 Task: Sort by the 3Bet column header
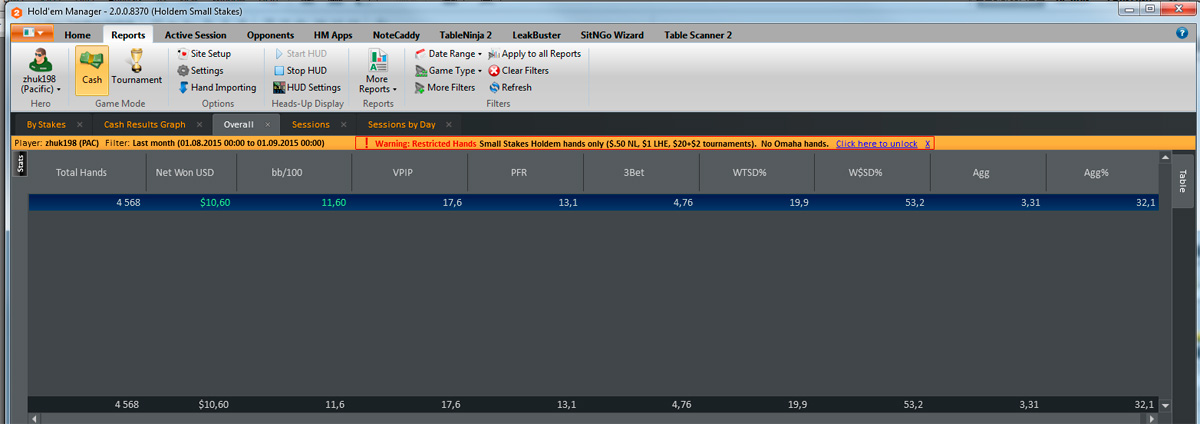[x=641, y=172]
